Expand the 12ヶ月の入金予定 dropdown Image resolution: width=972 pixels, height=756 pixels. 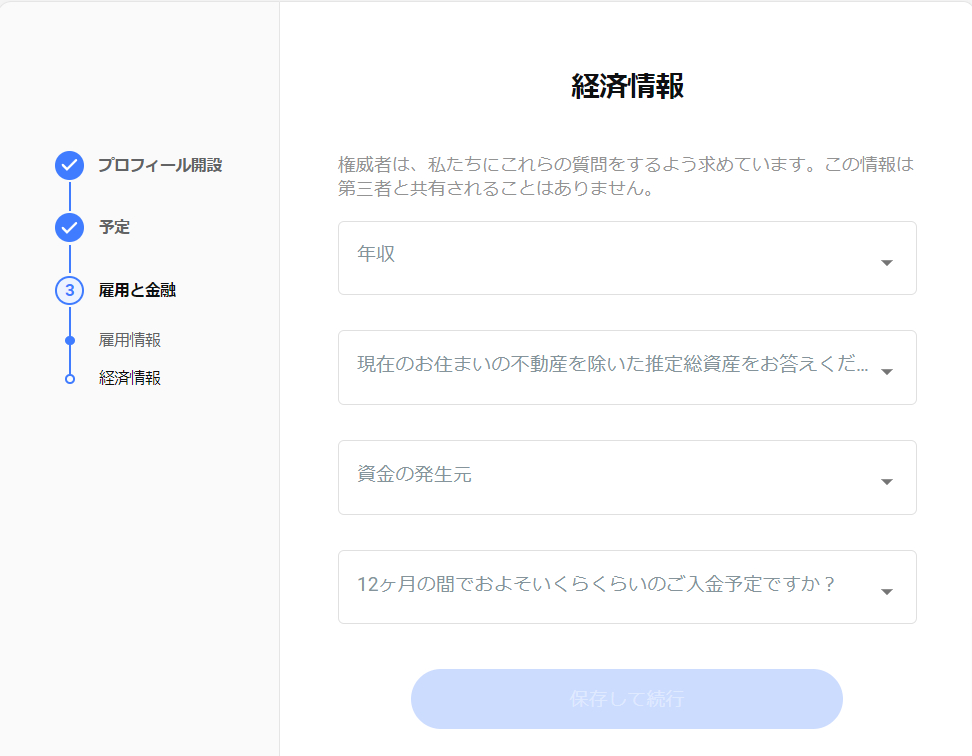click(627, 587)
